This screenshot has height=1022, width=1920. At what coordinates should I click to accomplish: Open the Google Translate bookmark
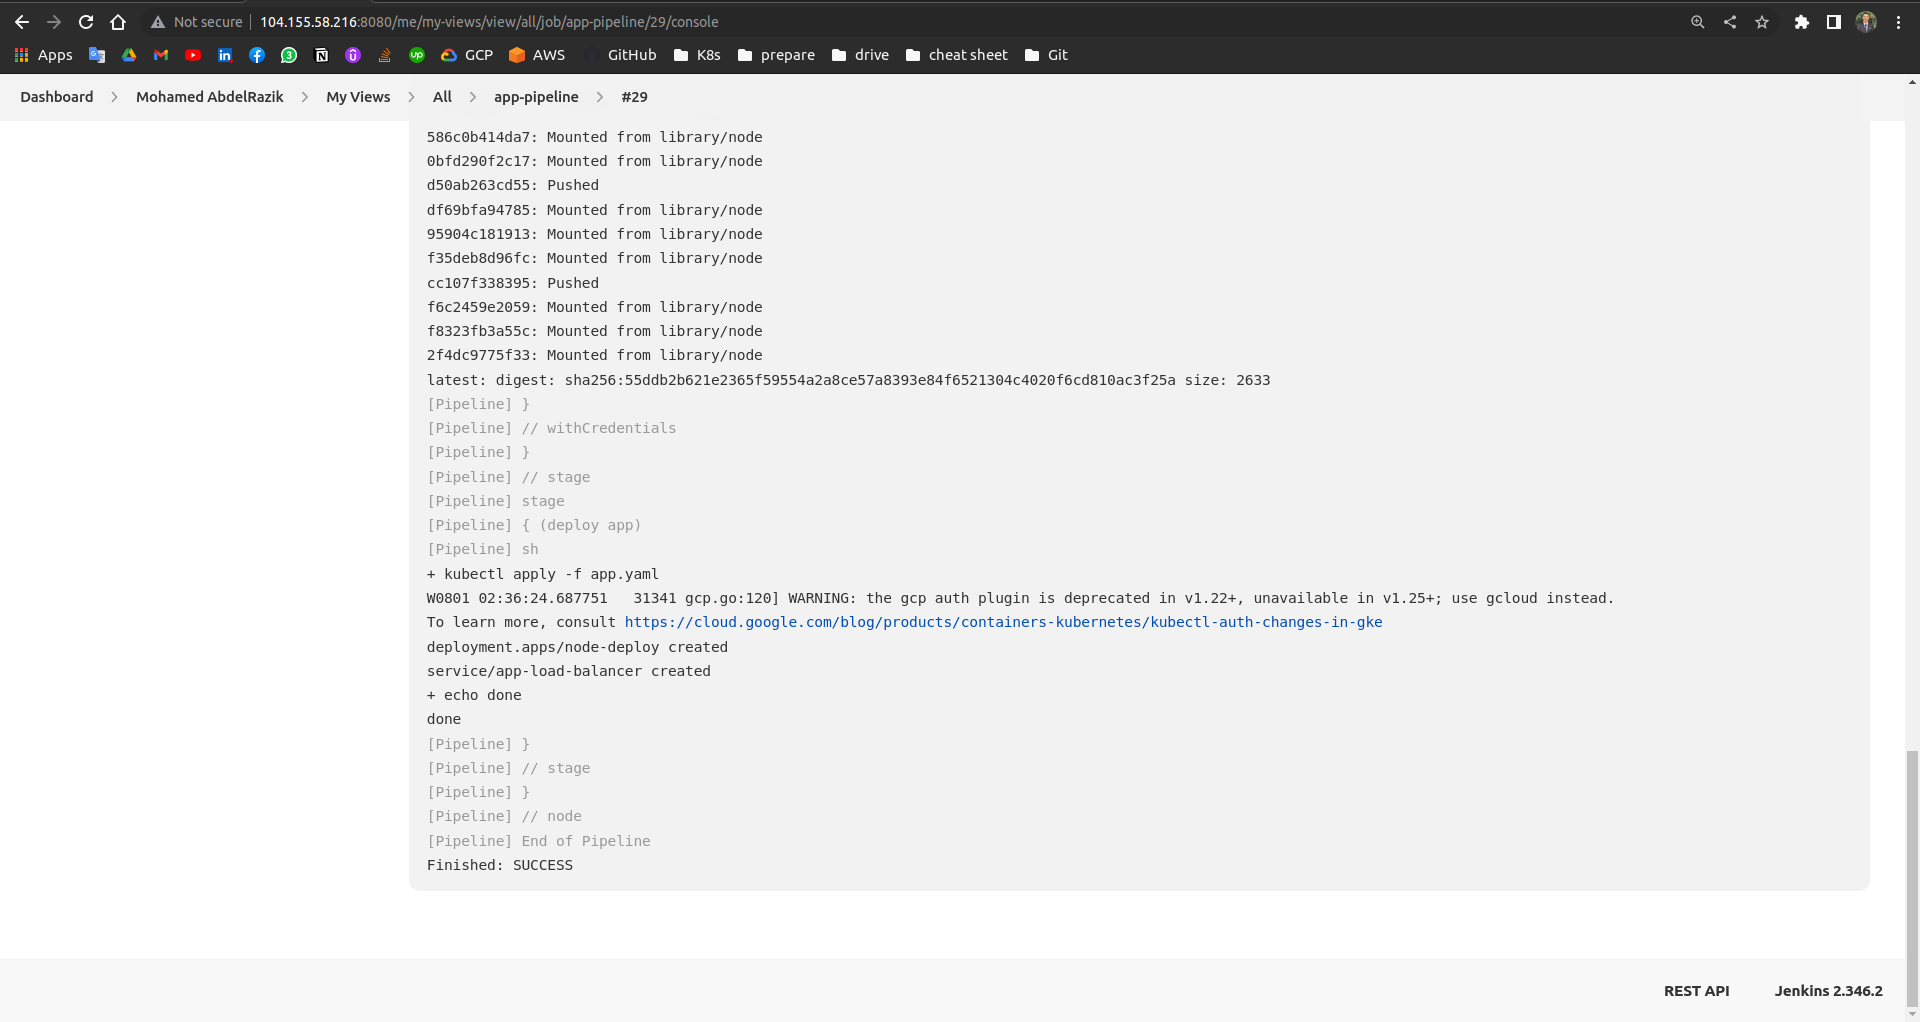(97, 55)
